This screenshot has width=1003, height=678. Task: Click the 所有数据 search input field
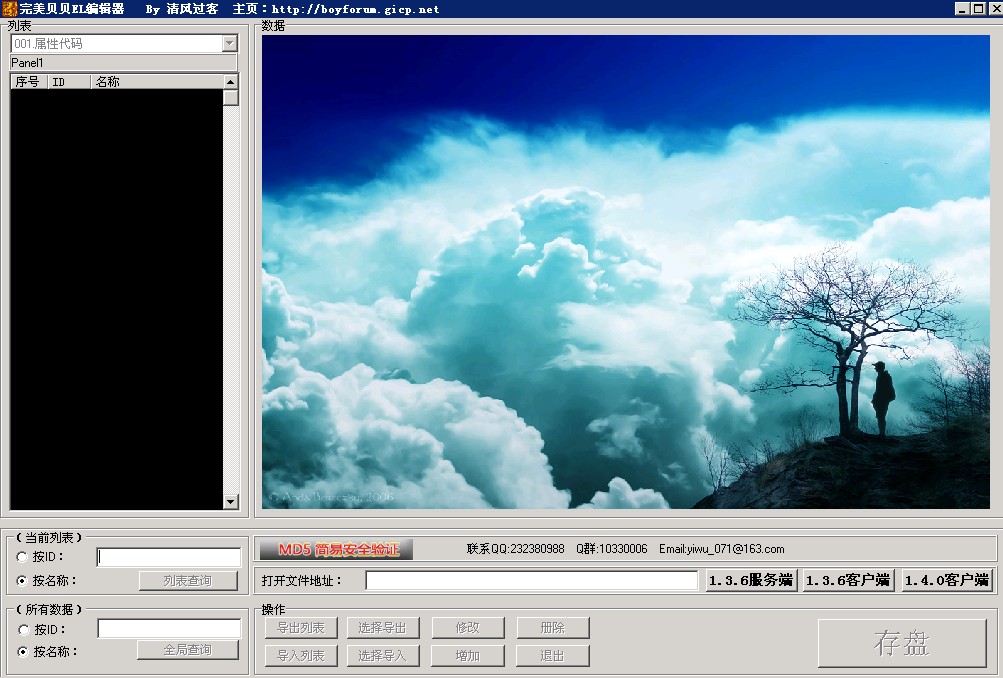(169, 628)
